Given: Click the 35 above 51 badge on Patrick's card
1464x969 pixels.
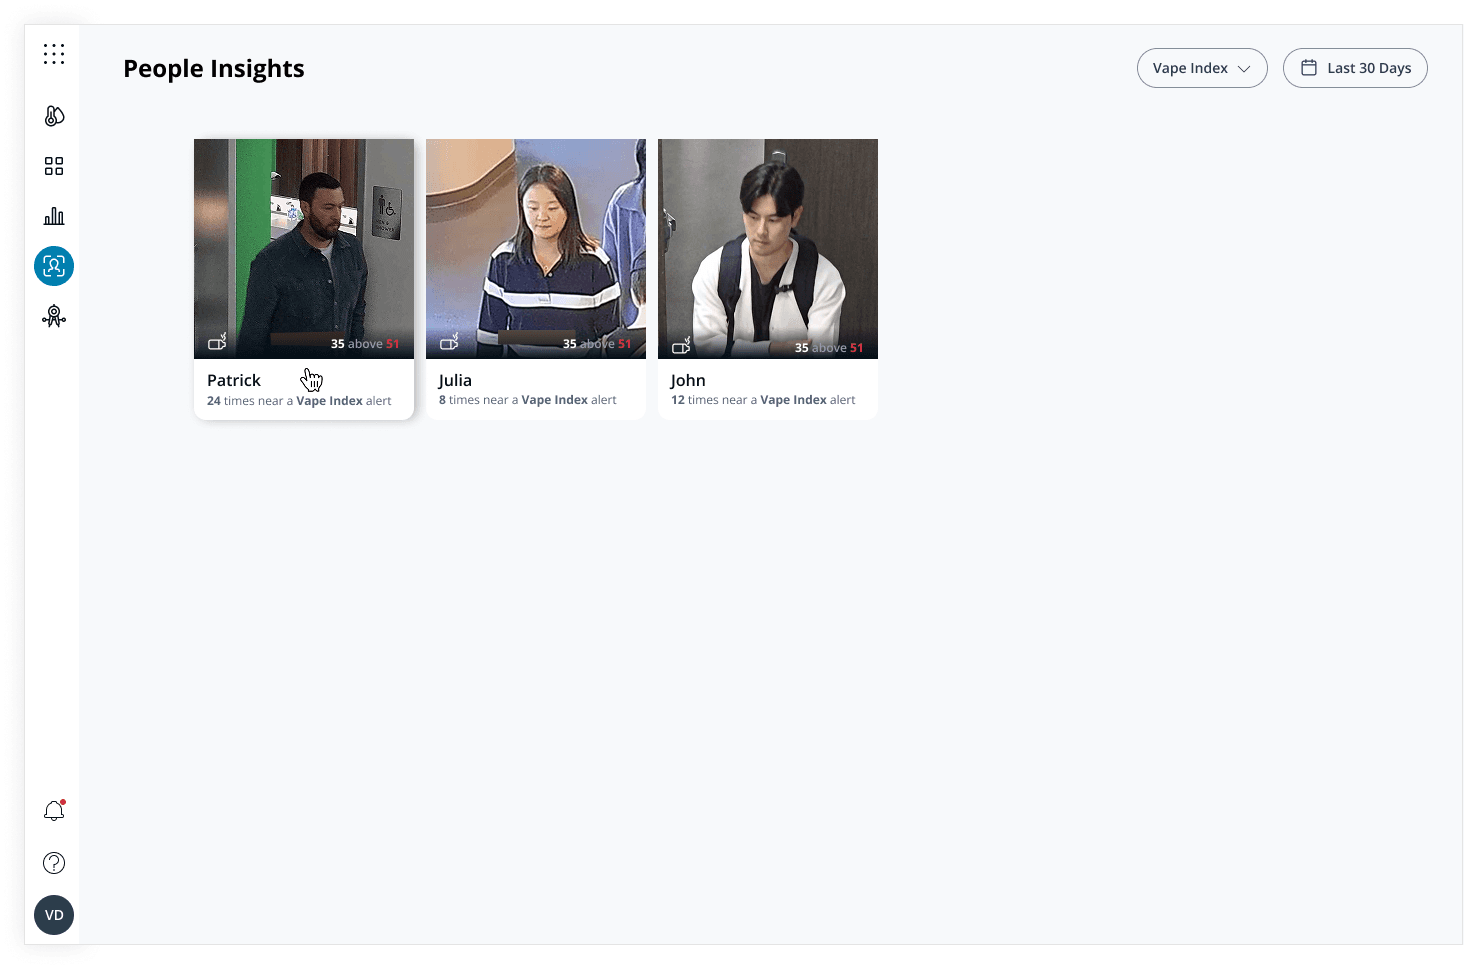Looking at the screenshot, I should (x=364, y=342).
